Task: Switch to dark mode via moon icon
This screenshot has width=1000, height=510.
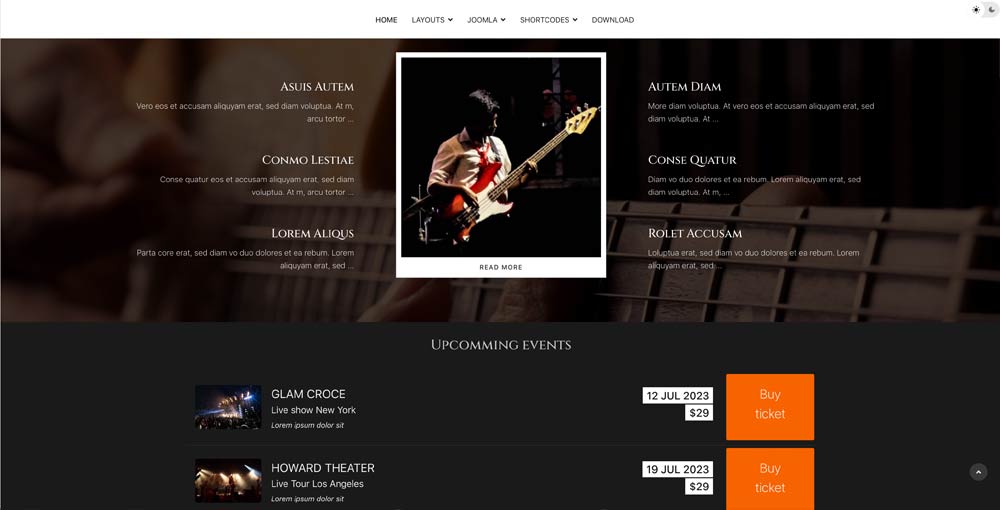Action: tap(992, 10)
